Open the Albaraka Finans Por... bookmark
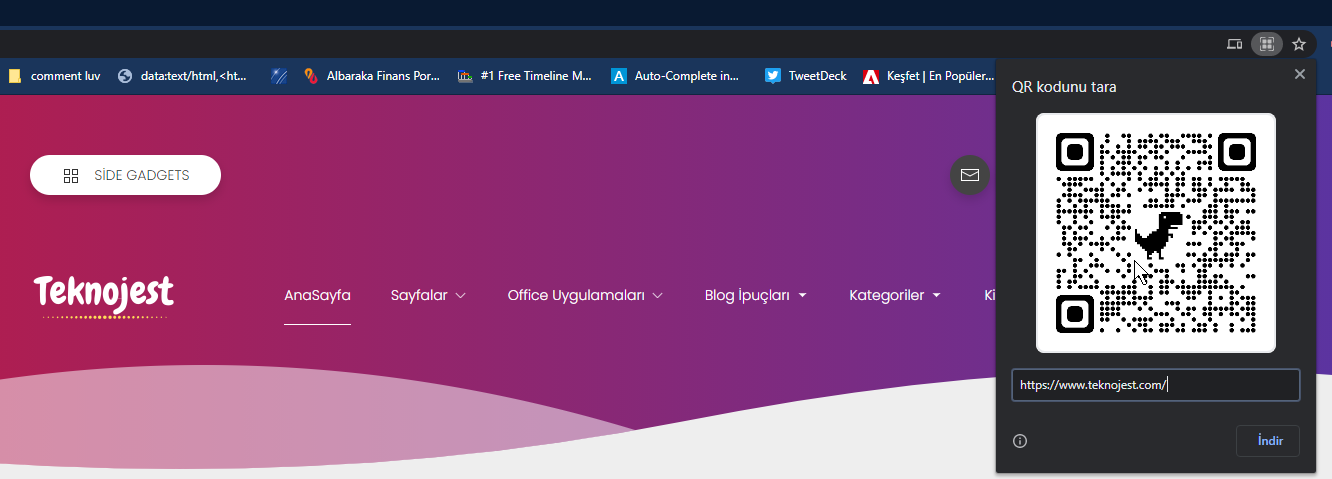The image size is (1332, 479). click(x=371, y=75)
